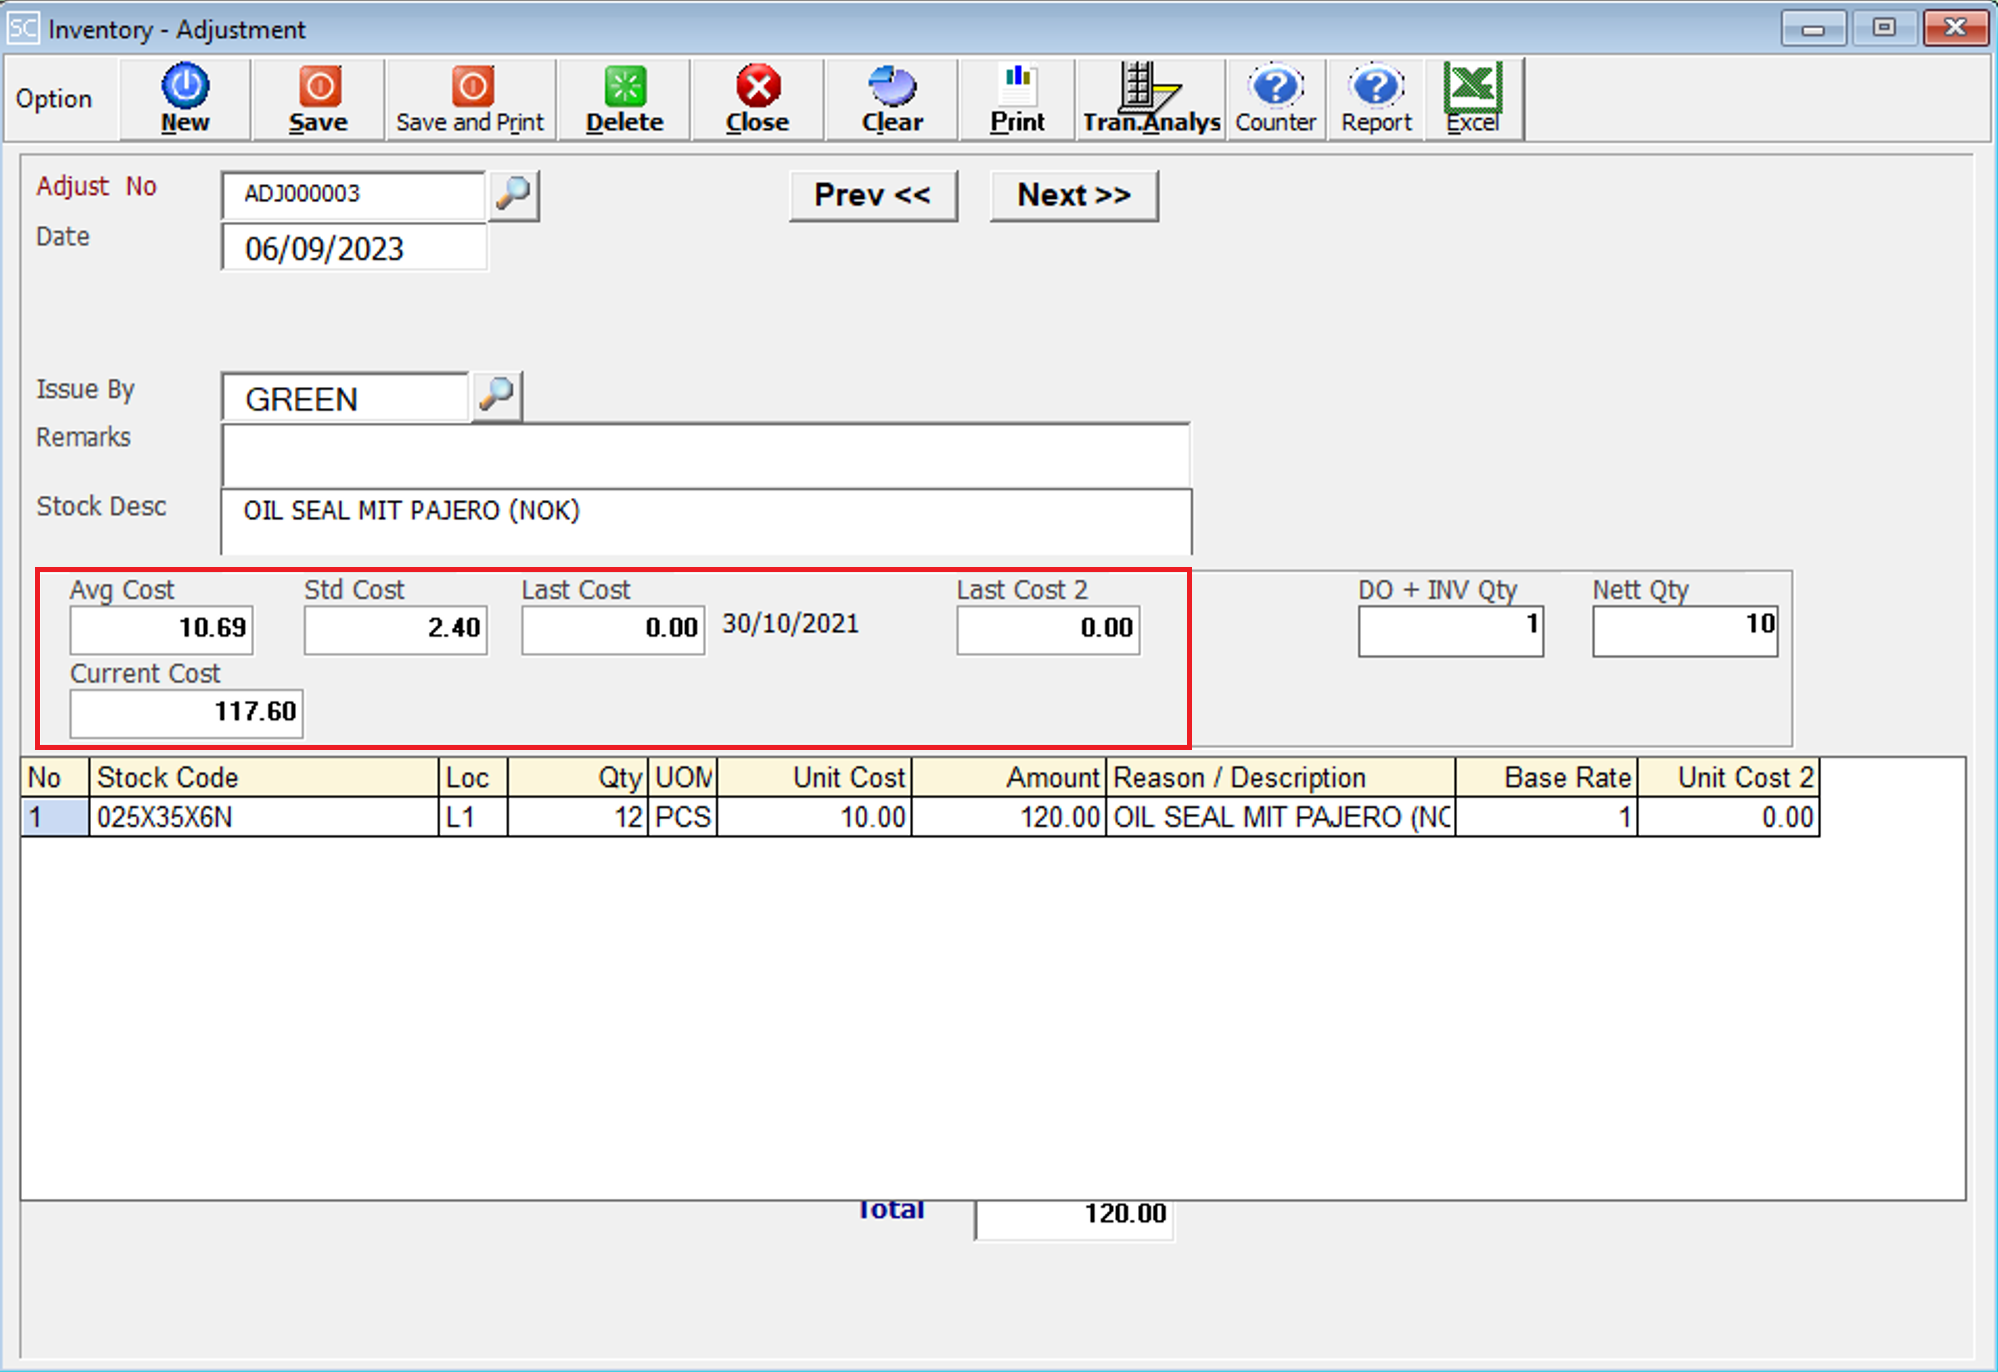1998x1372 pixels.
Task: Click the Issue By field GREEN
Action: click(x=345, y=398)
